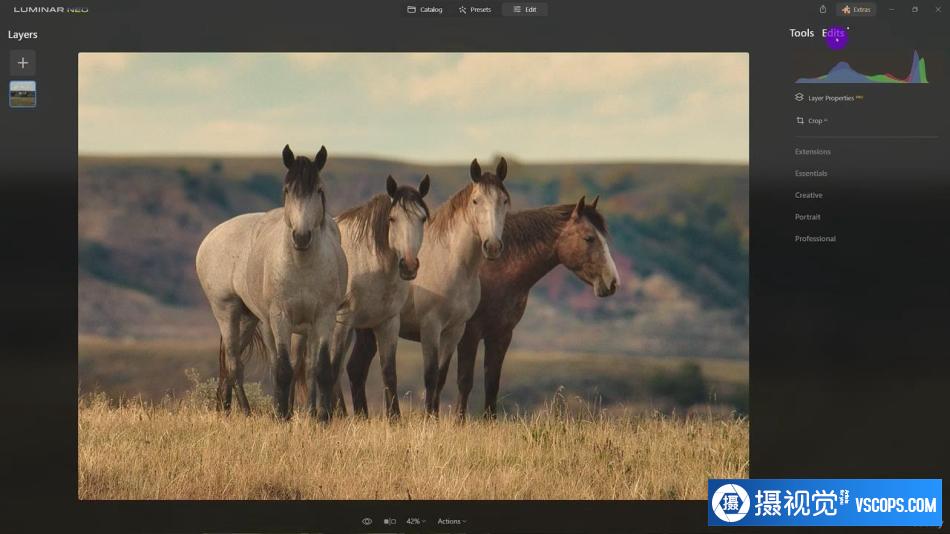The image size is (950, 534).
Task: Click the histogram display
Action: [861, 66]
